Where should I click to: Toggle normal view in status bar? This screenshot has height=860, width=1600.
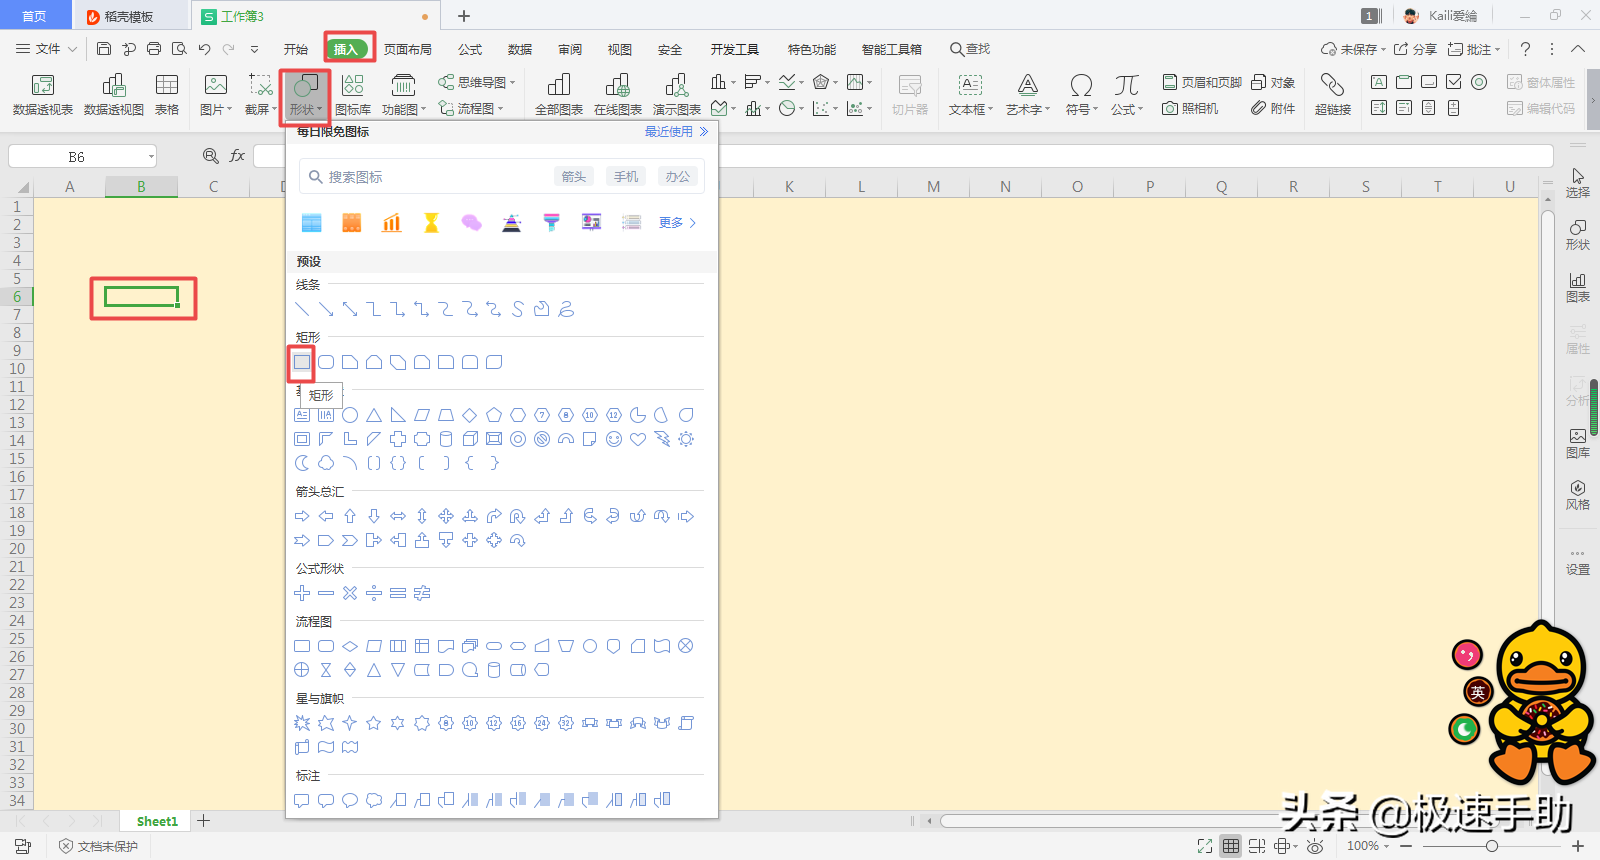click(x=1231, y=846)
